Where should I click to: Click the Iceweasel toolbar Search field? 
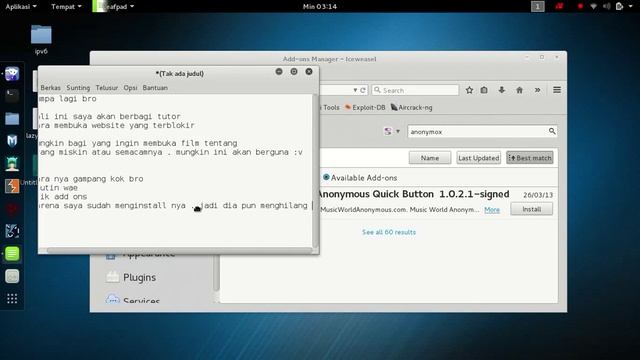click(x=415, y=90)
